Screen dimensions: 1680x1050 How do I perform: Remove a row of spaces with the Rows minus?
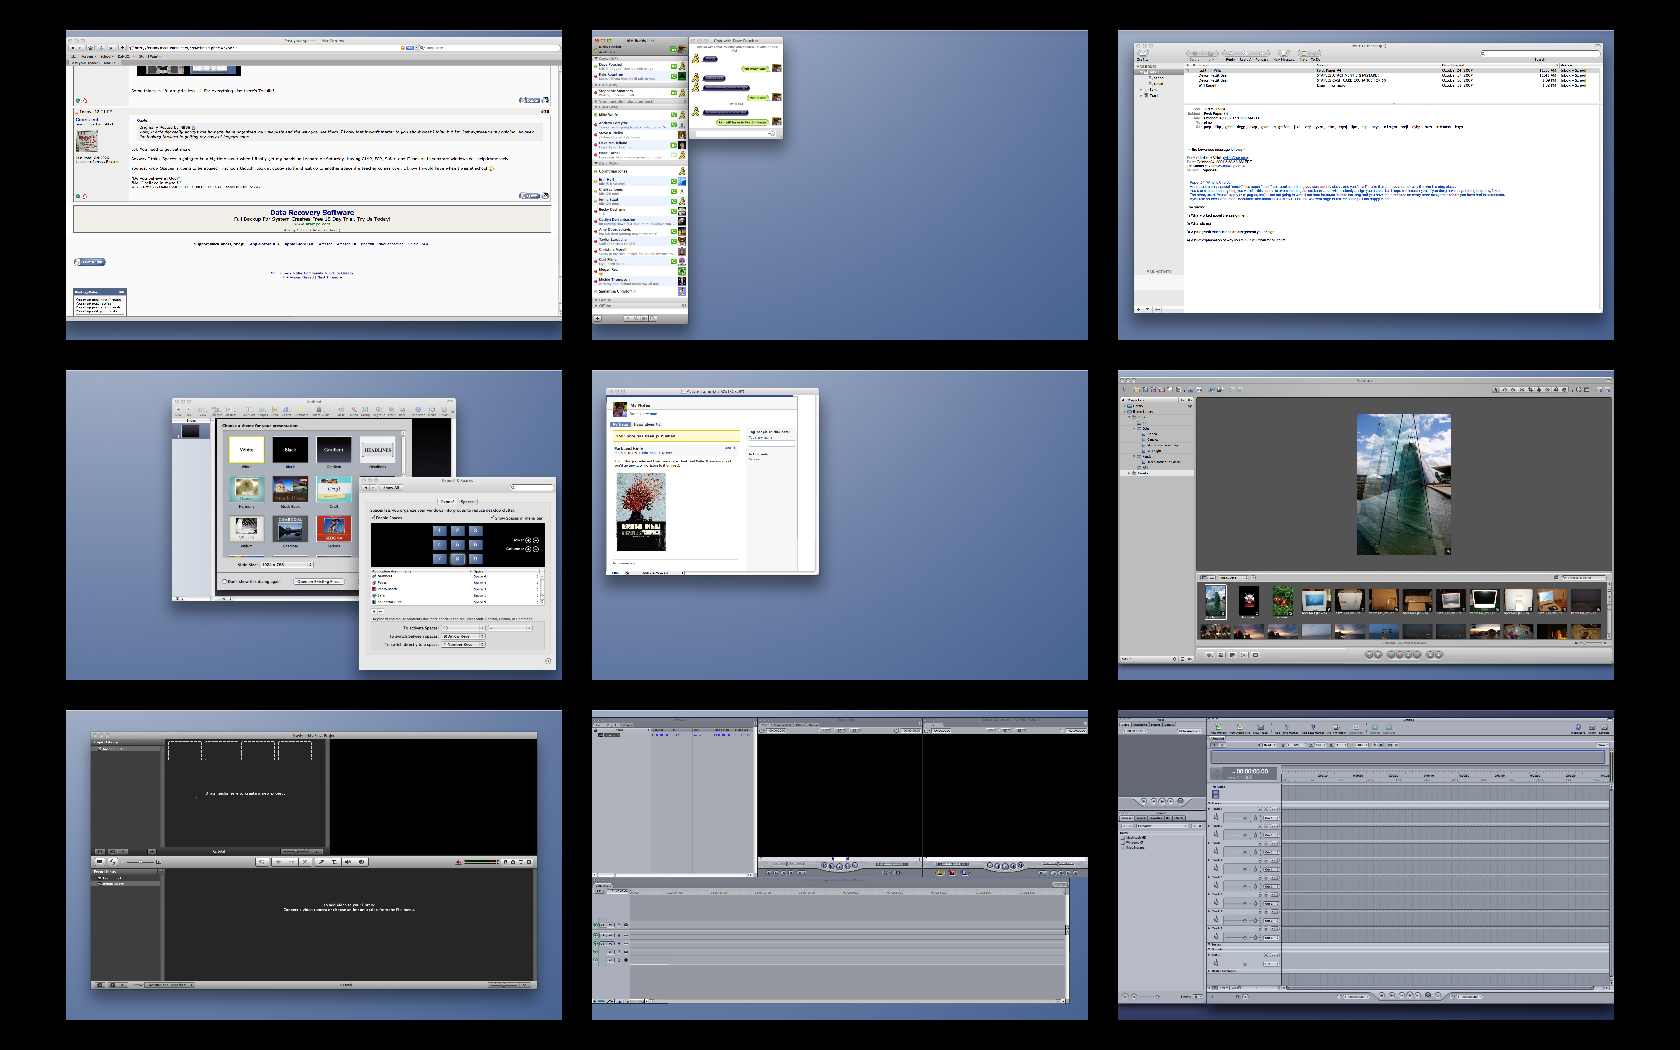click(x=536, y=540)
